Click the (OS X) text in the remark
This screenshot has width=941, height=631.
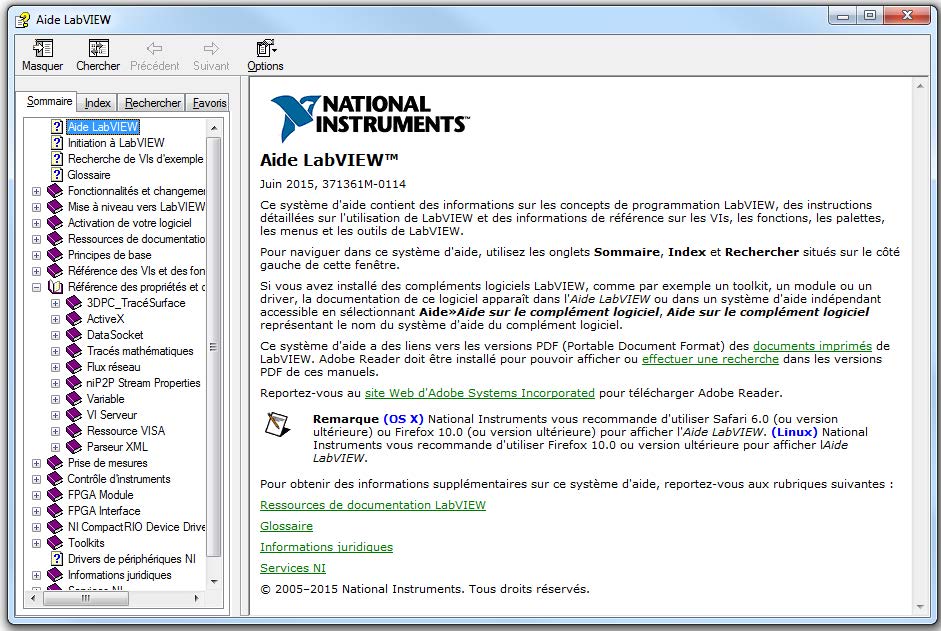[x=403, y=419]
